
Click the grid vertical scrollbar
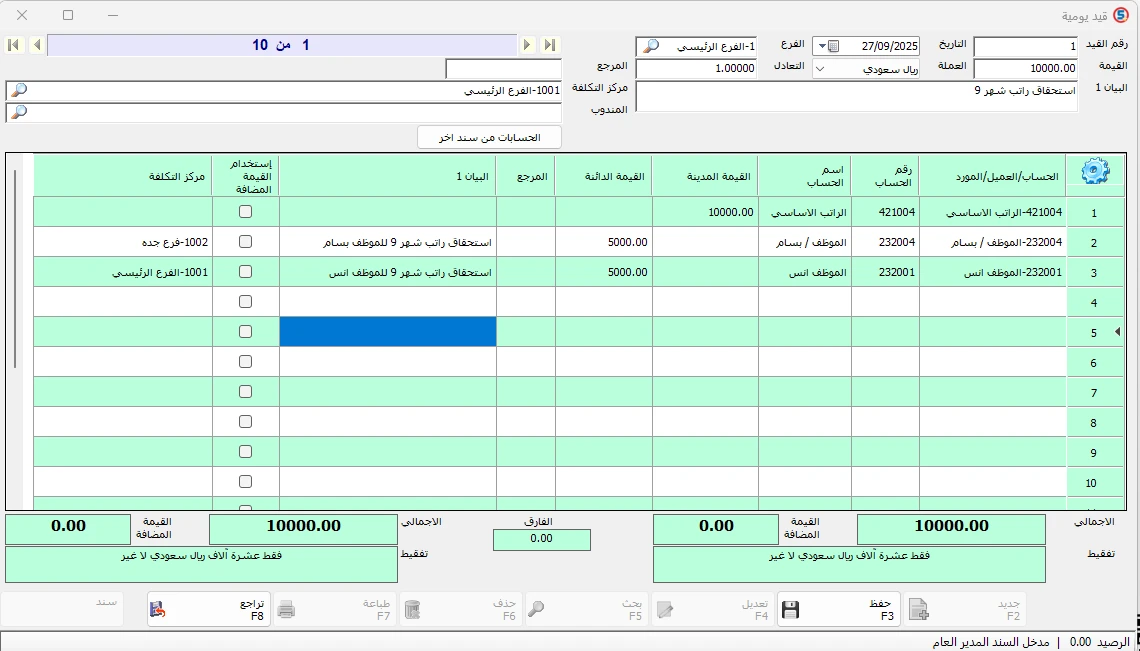tap(16, 269)
